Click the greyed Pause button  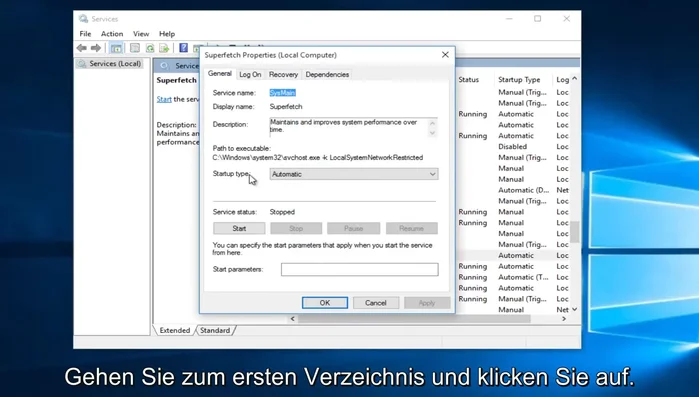(x=354, y=229)
